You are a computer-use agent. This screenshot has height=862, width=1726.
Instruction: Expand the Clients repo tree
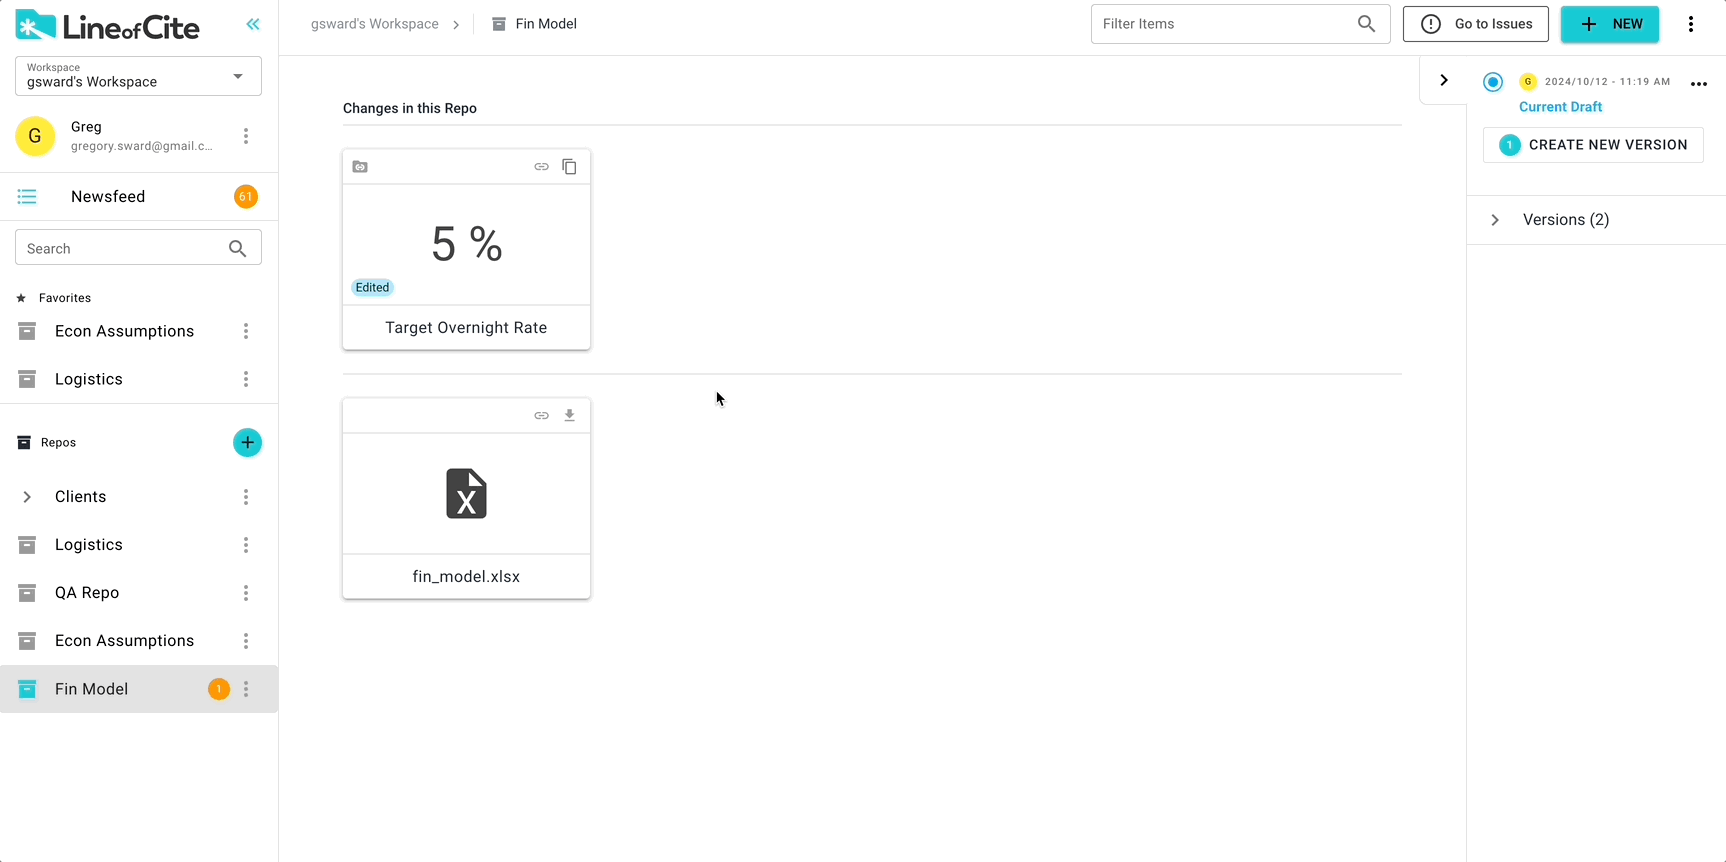[27, 497]
